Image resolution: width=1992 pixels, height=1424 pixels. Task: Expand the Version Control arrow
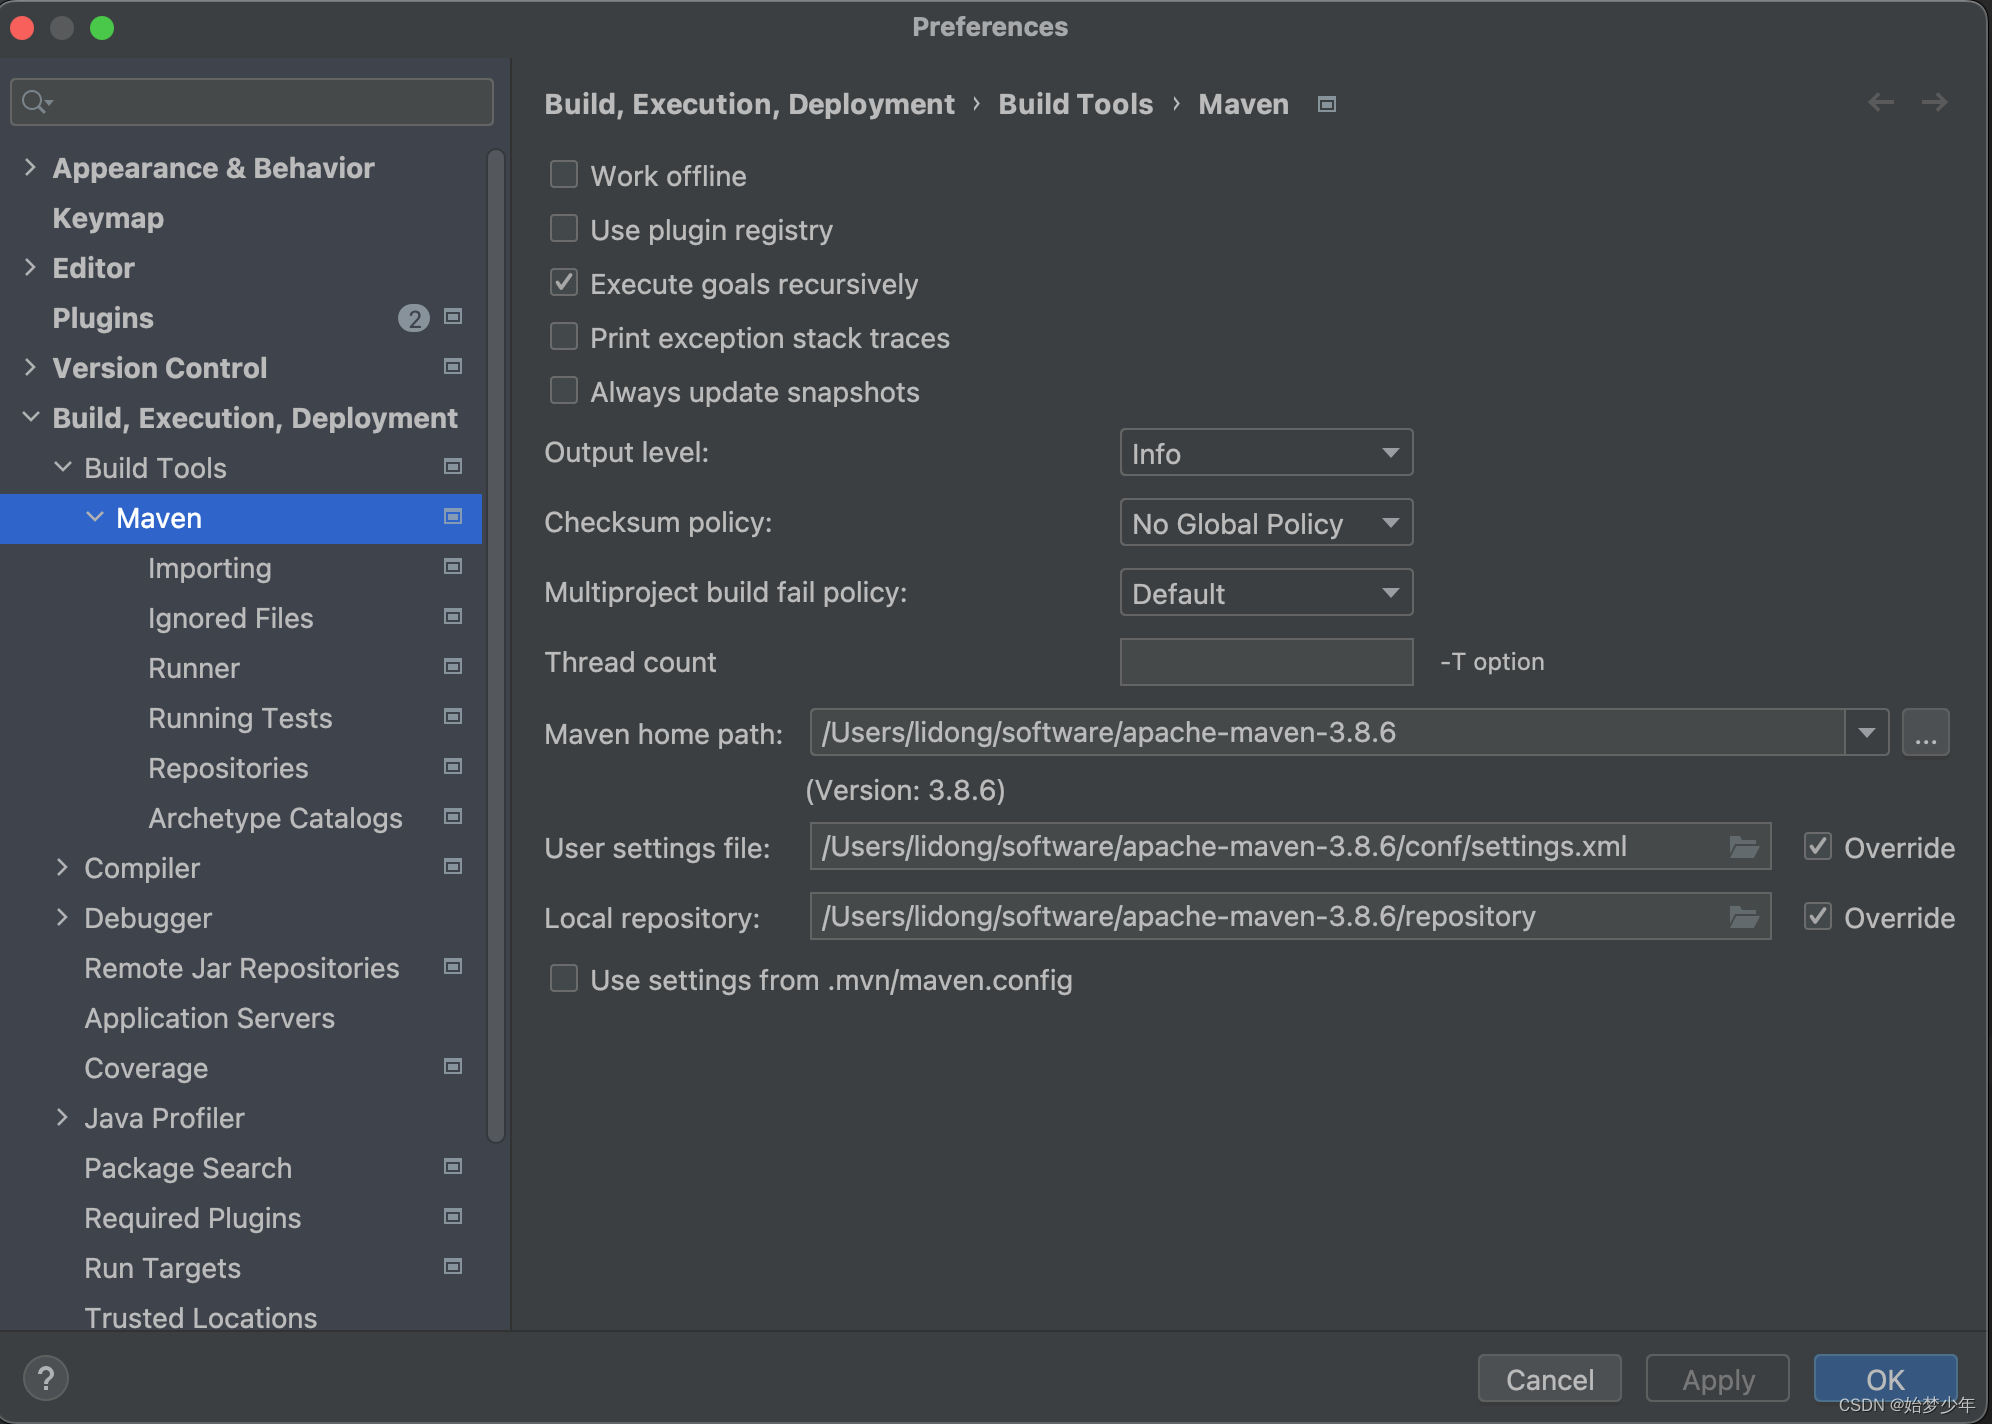coord(30,367)
